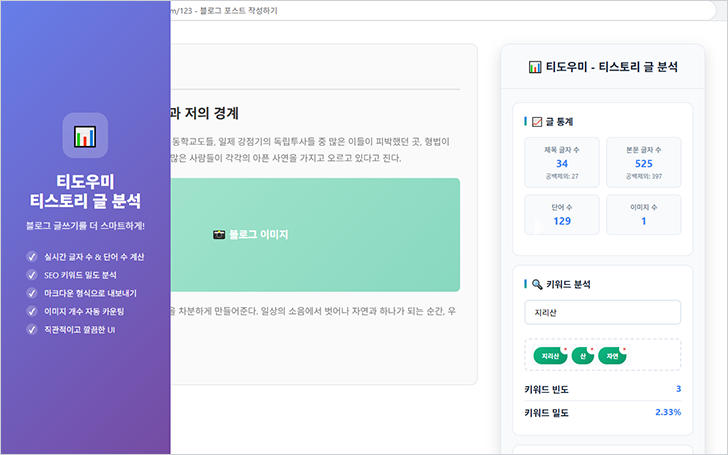Click the 키워드 빈도 value 3
Screen dimensions: 728x455
tap(678, 389)
